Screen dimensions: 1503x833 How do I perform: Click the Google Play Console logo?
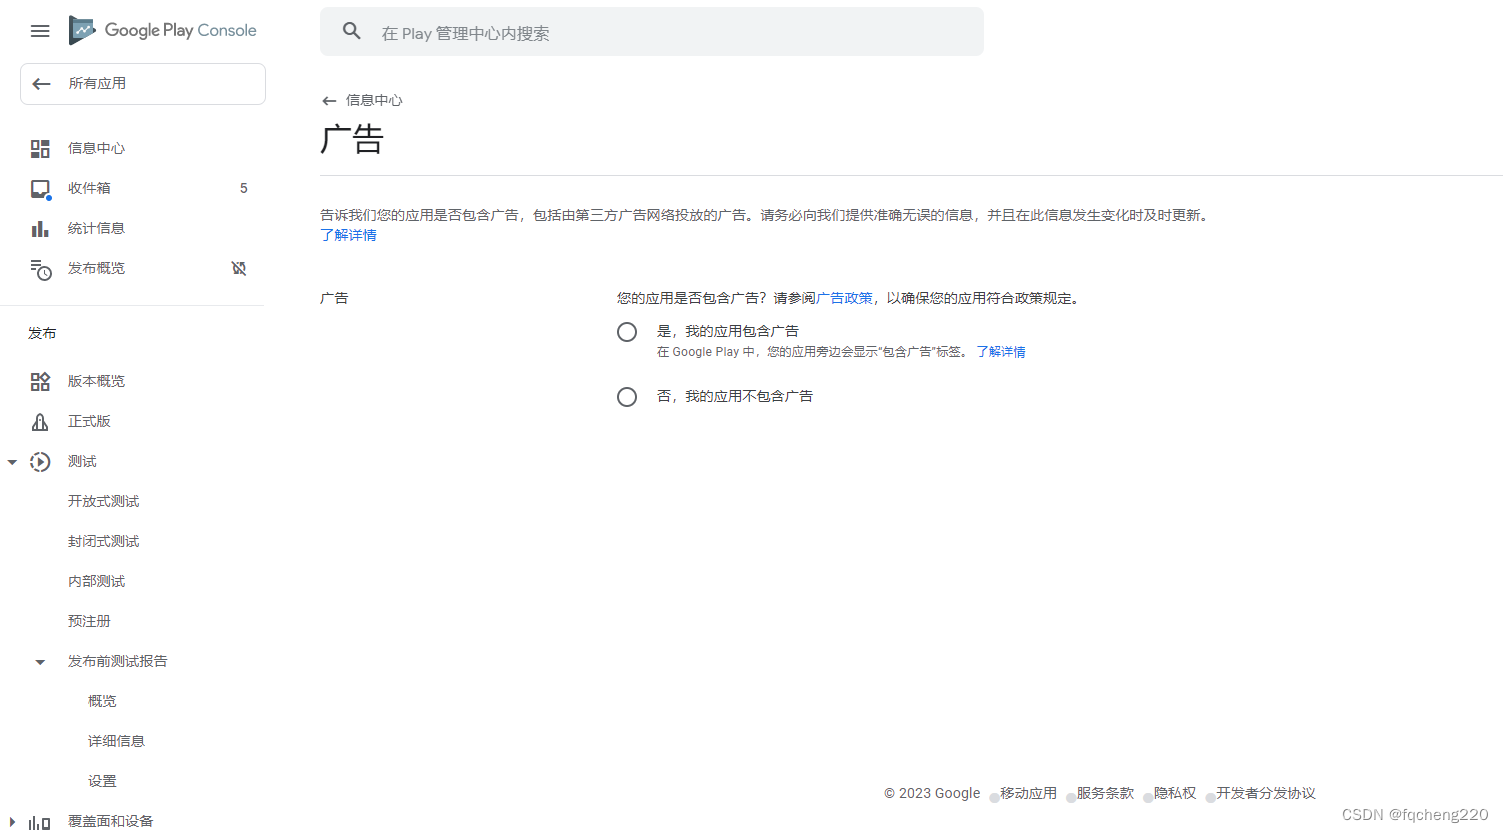click(x=162, y=30)
